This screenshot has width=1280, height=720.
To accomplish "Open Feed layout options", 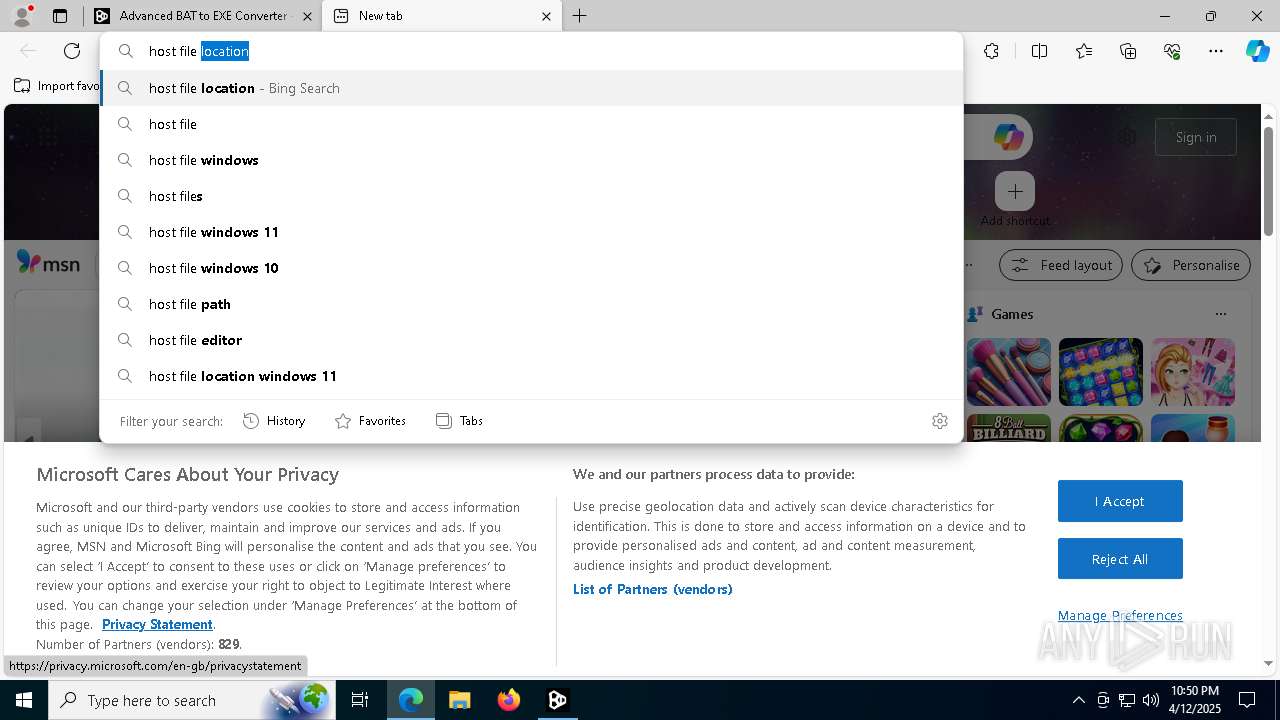I will 1061,265.
